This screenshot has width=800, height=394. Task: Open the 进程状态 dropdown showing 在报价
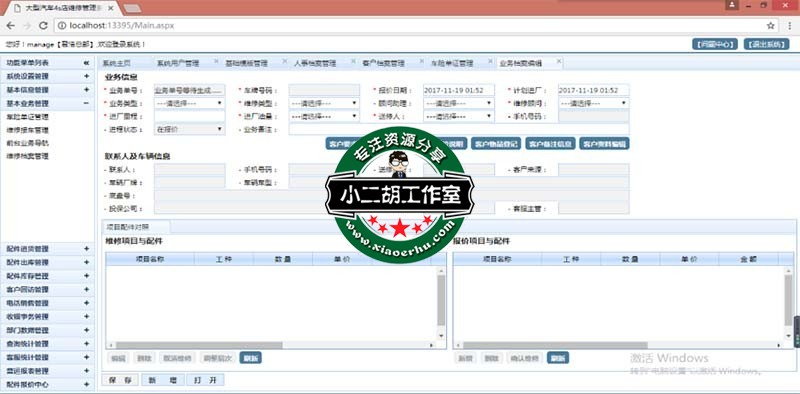coord(189,130)
